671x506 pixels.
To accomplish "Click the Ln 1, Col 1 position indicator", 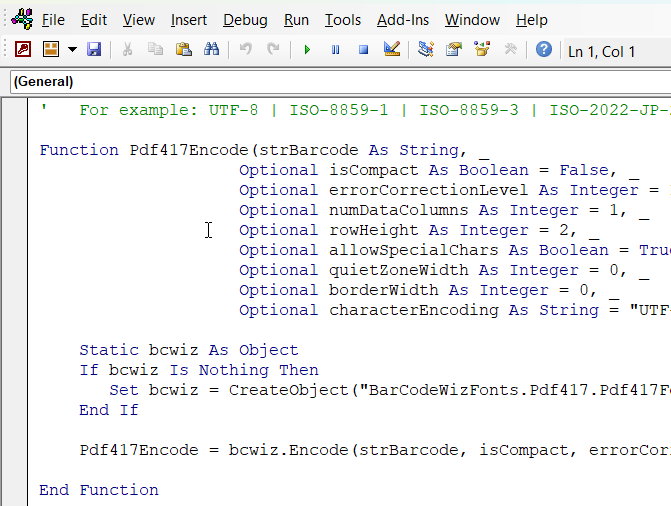I will [601, 52].
